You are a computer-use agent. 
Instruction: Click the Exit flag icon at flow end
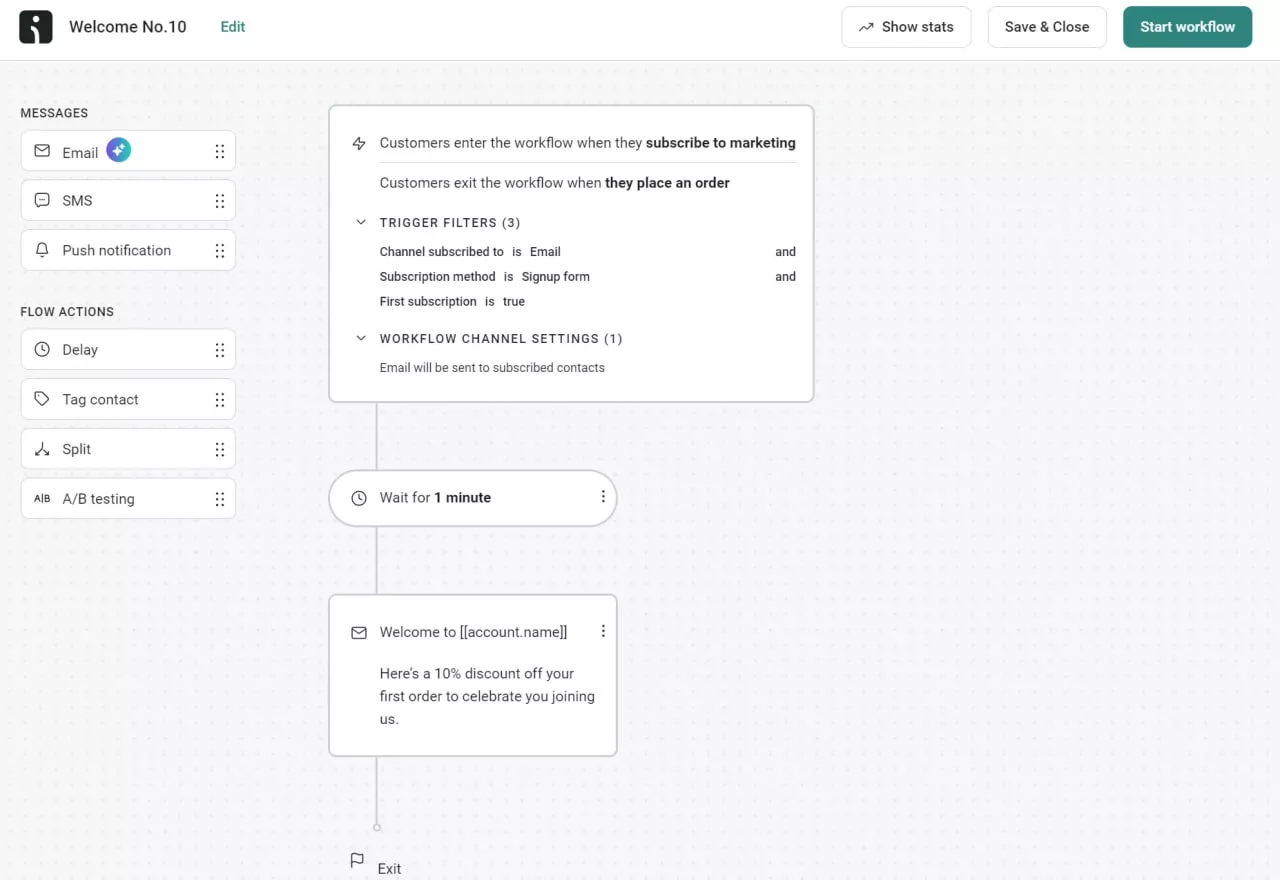pos(357,860)
